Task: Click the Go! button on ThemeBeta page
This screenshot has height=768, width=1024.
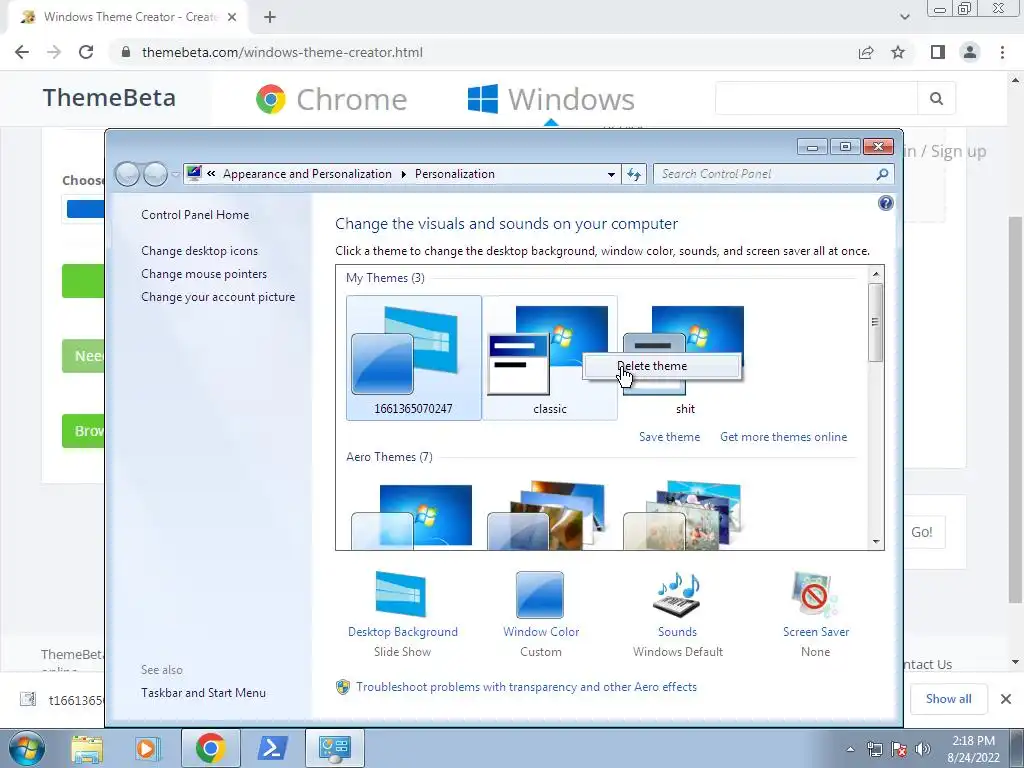Action: pos(923,532)
